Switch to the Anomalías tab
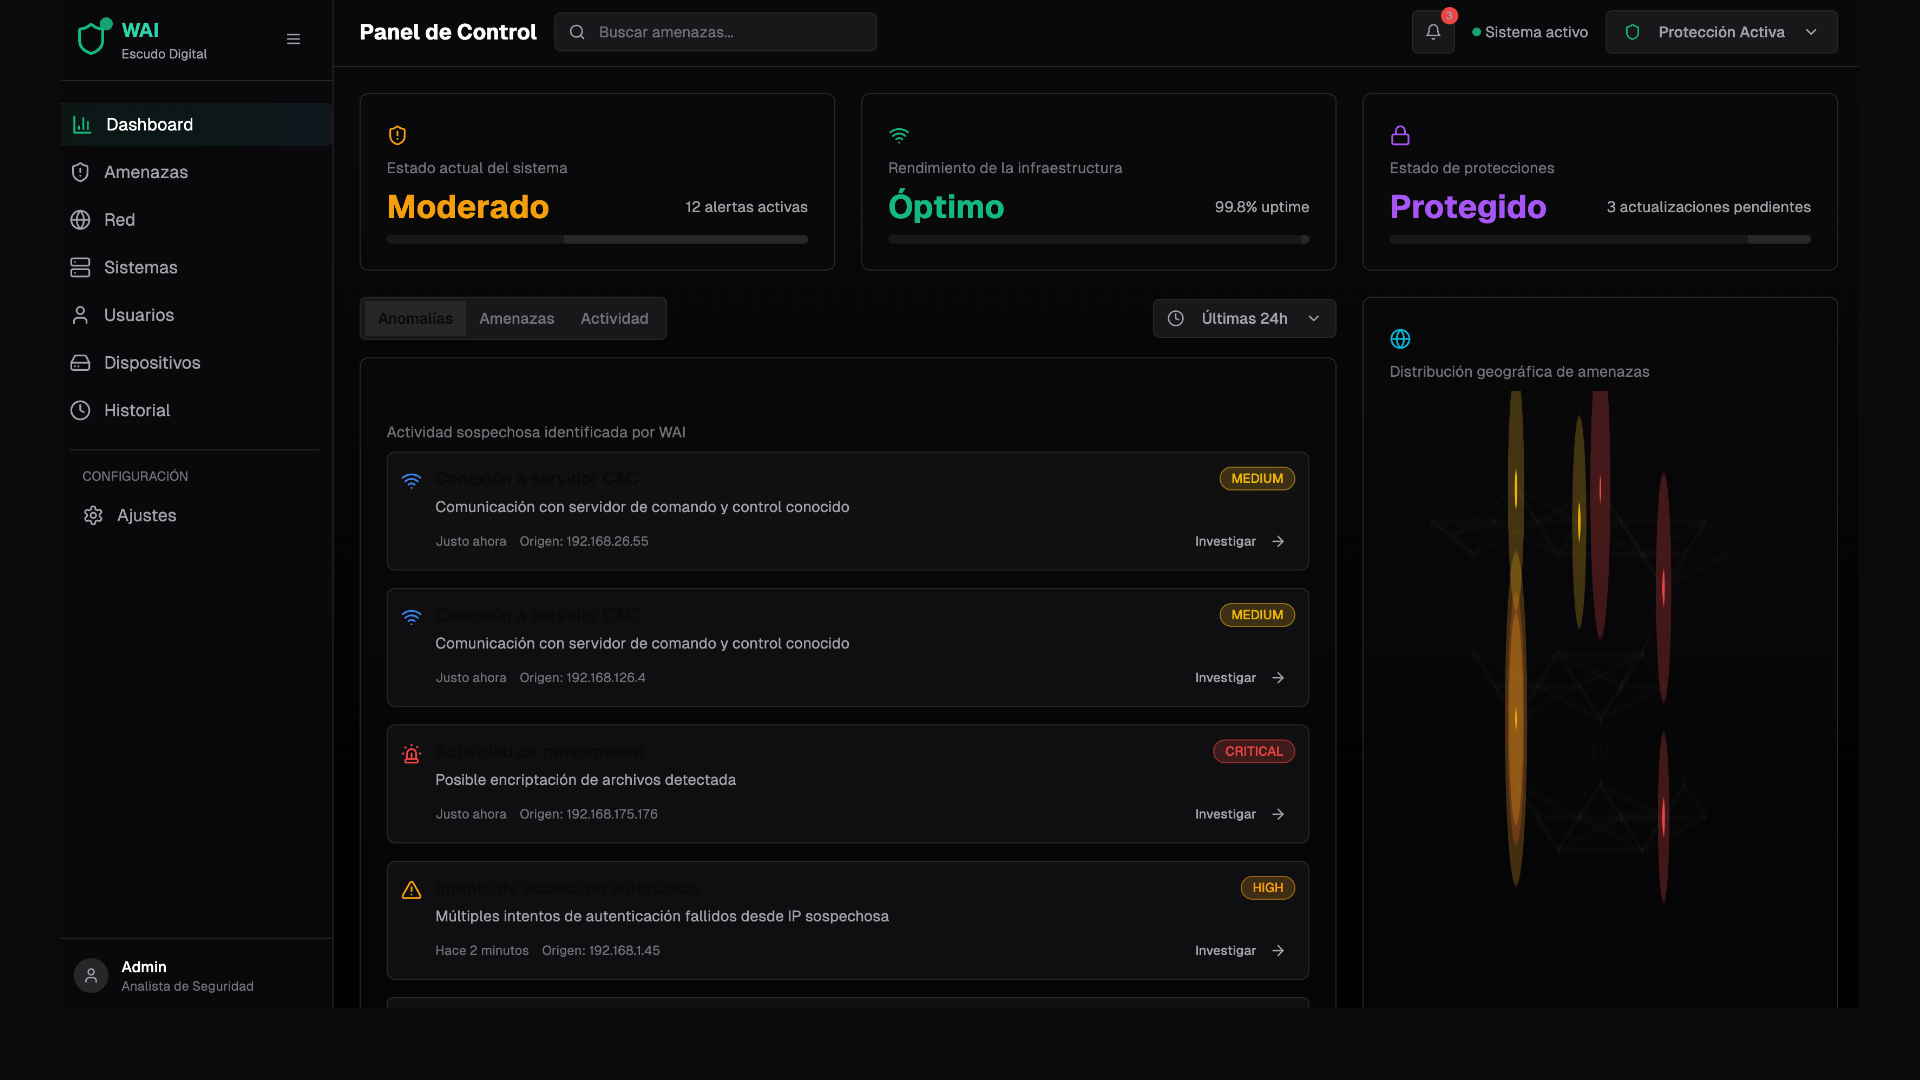Viewport: 1920px width, 1080px height. [x=415, y=318]
